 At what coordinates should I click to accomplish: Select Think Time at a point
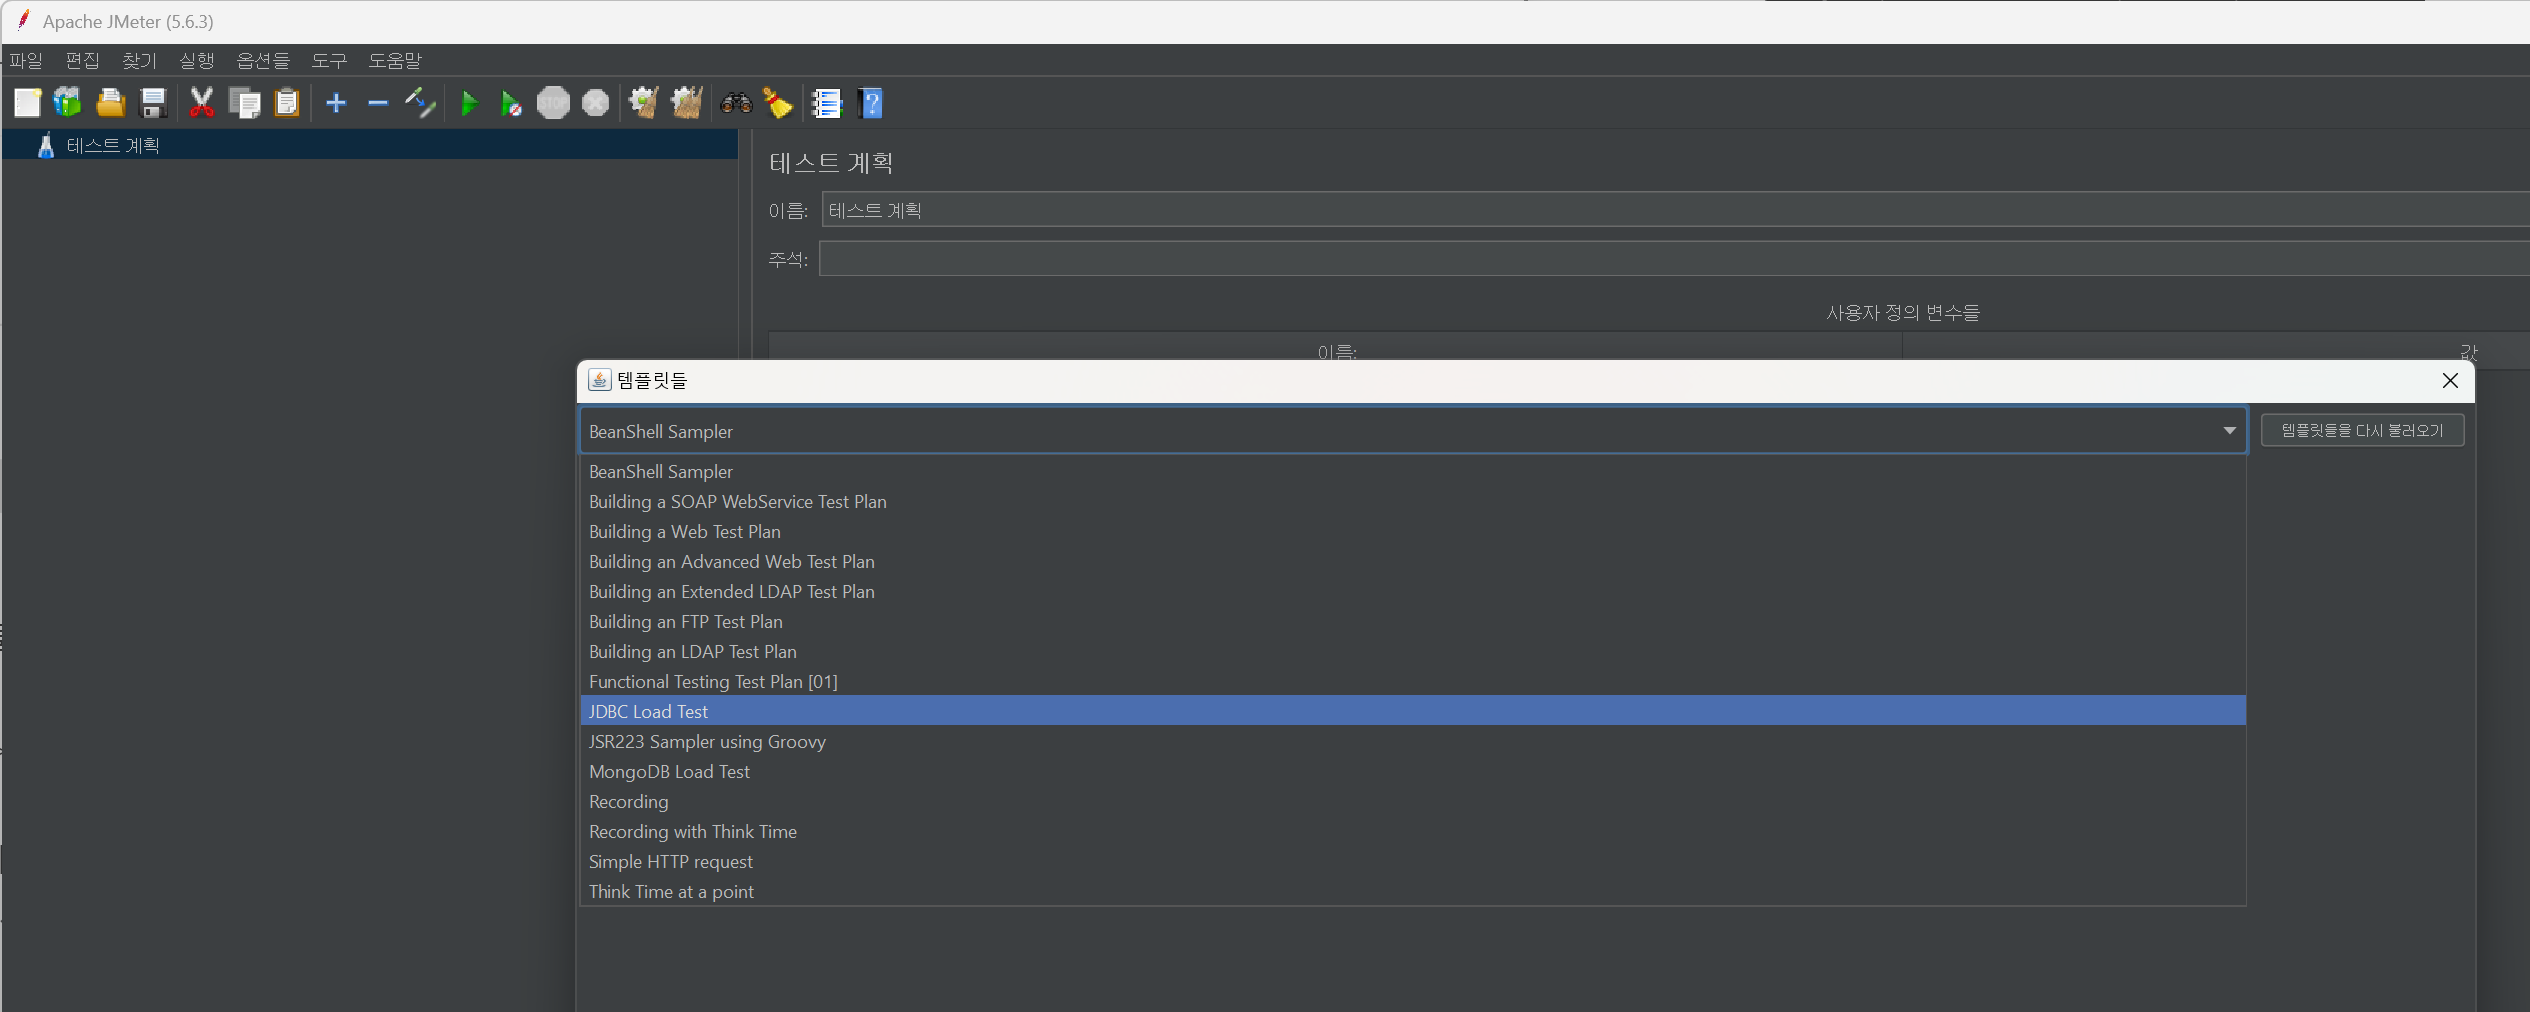click(1413, 891)
